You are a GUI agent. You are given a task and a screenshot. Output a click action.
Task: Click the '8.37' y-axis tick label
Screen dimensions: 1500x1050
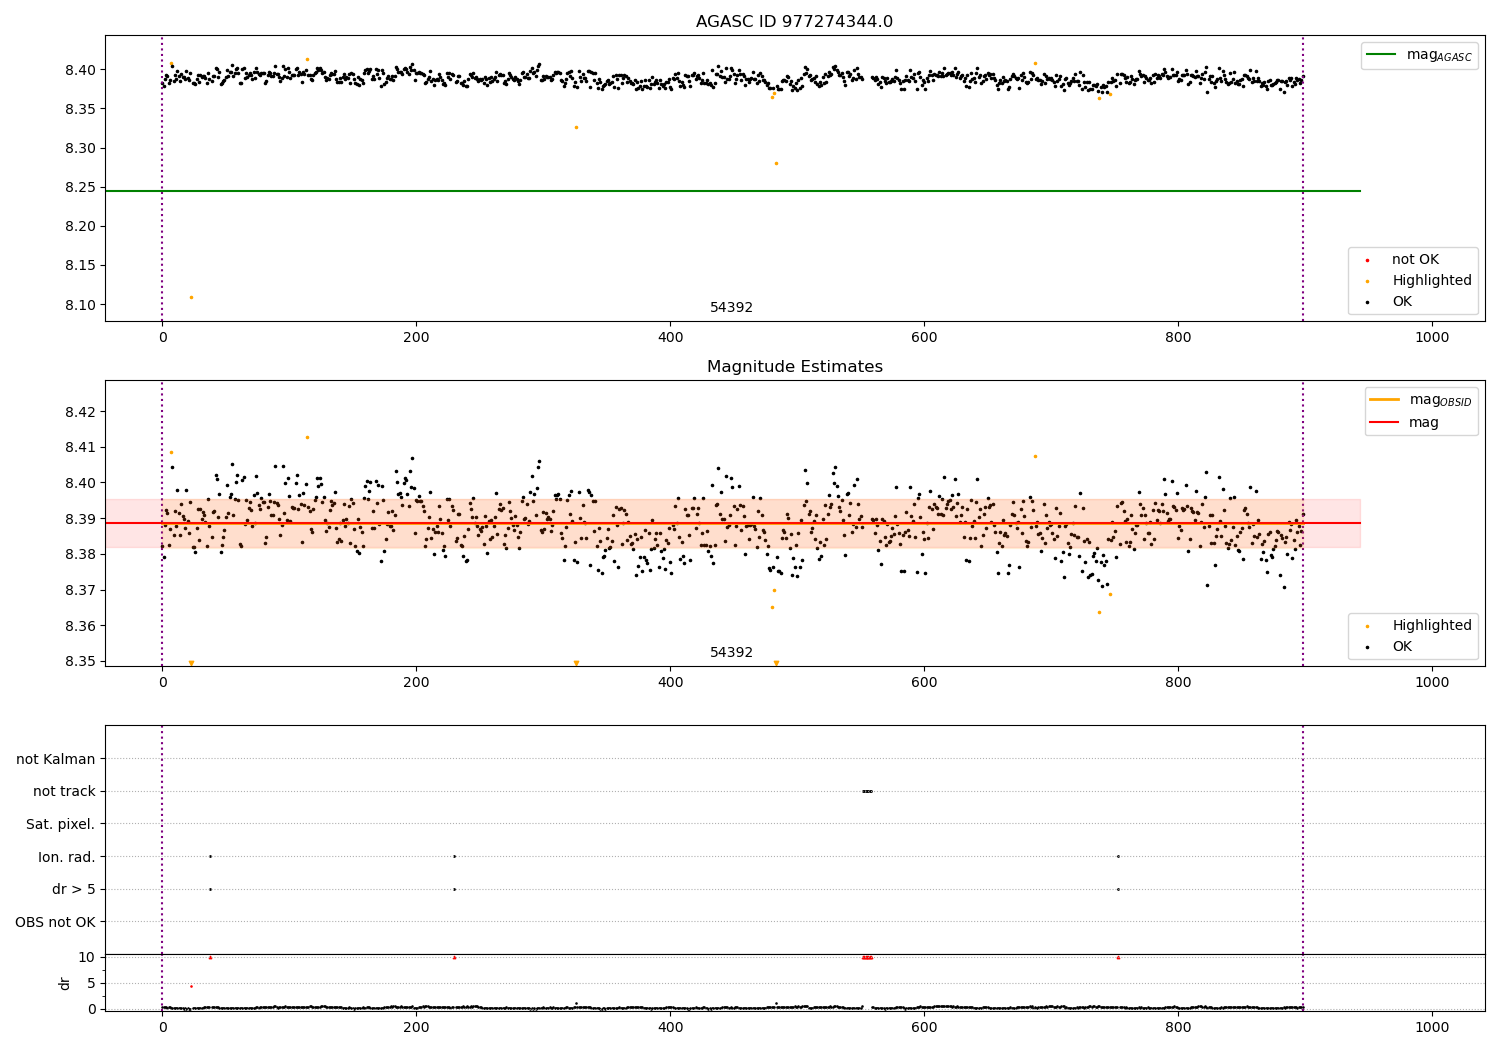tap(80, 590)
